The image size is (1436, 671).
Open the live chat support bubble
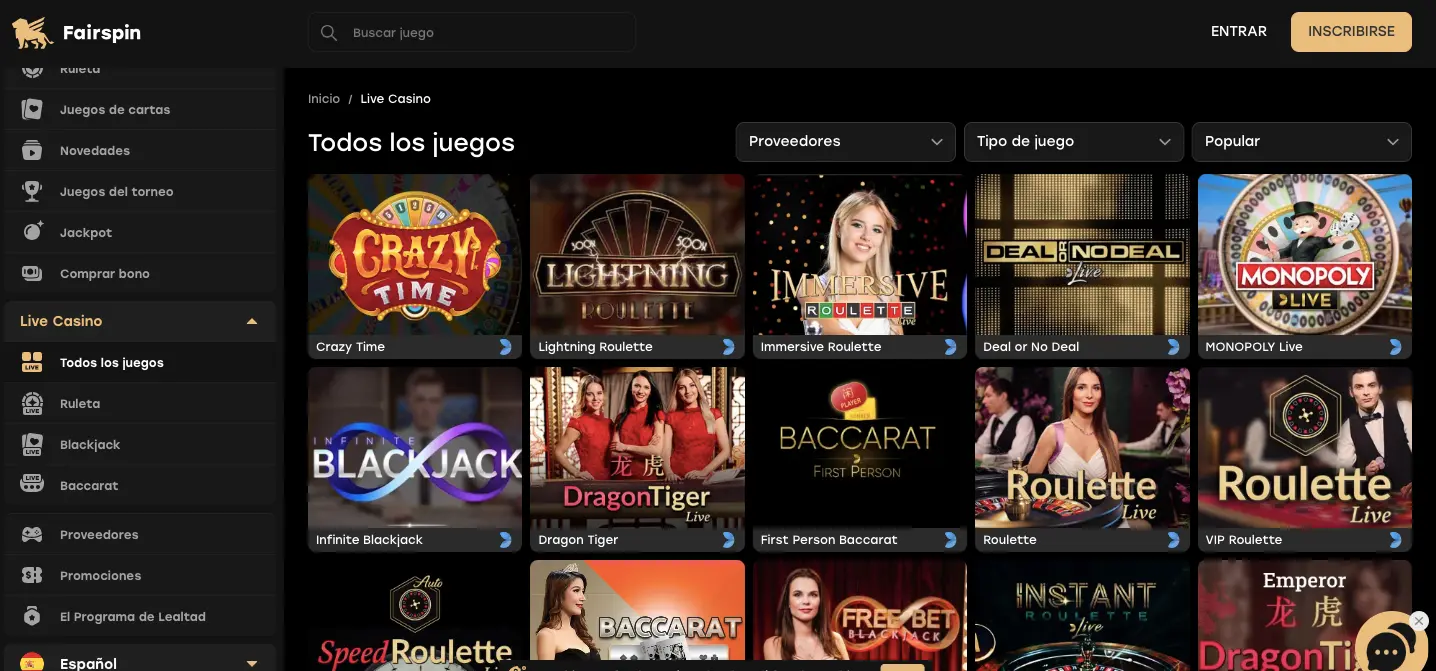pyautogui.click(x=1388, y=648)
